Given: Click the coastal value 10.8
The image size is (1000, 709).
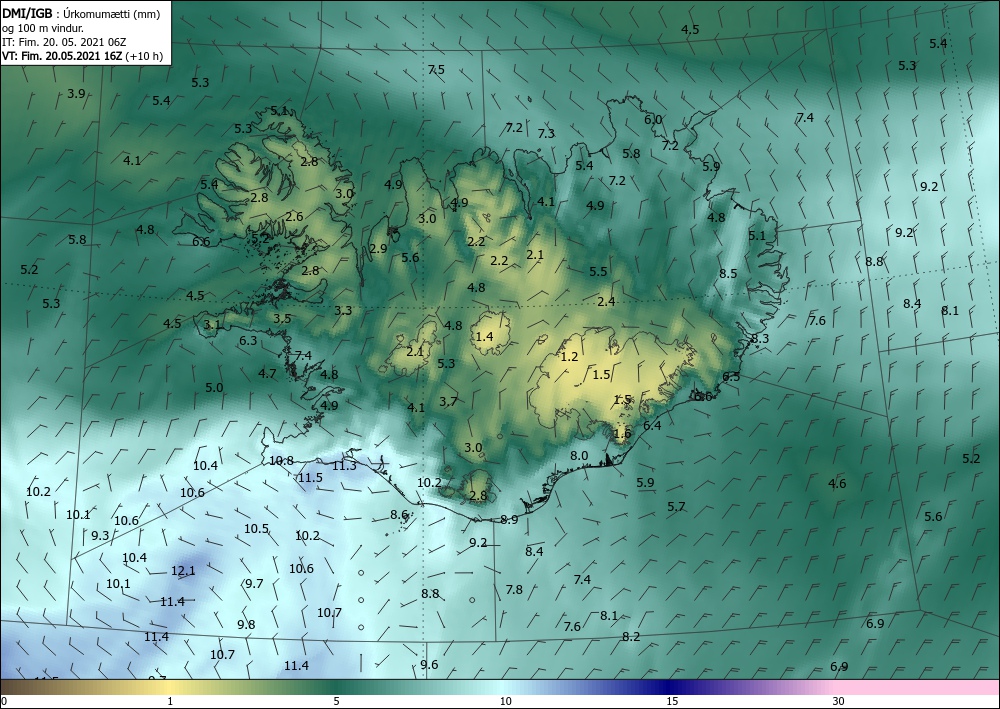Looking at the screenshot, I should pos(281,460).
